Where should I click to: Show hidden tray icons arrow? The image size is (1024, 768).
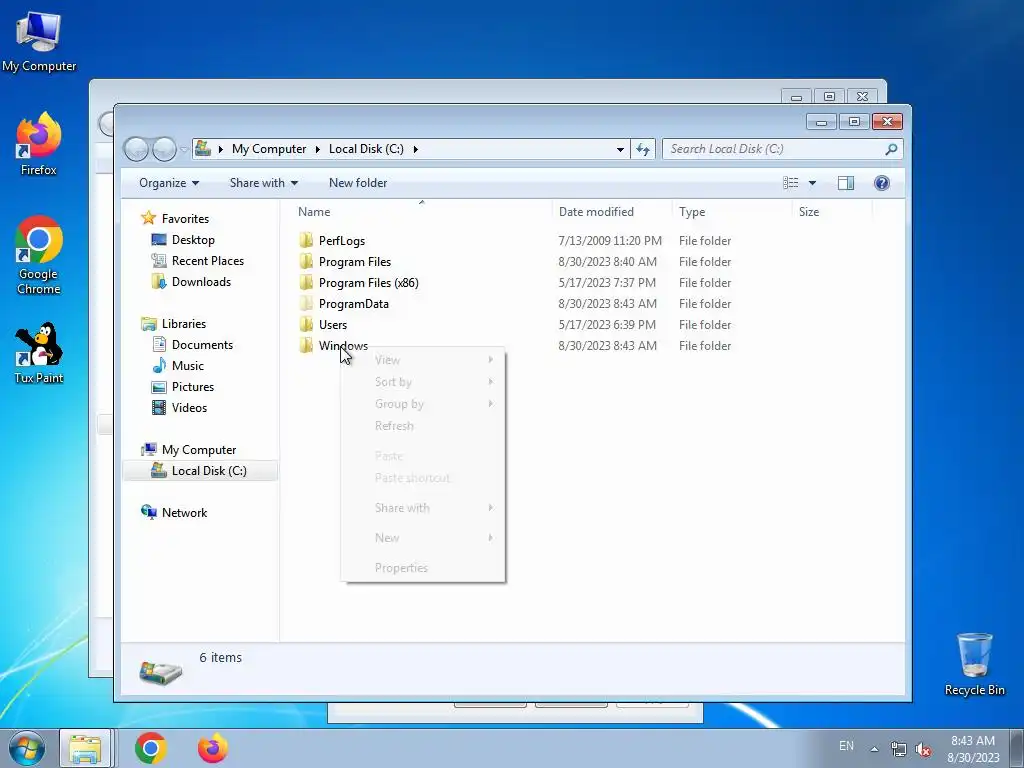(874, 749)
